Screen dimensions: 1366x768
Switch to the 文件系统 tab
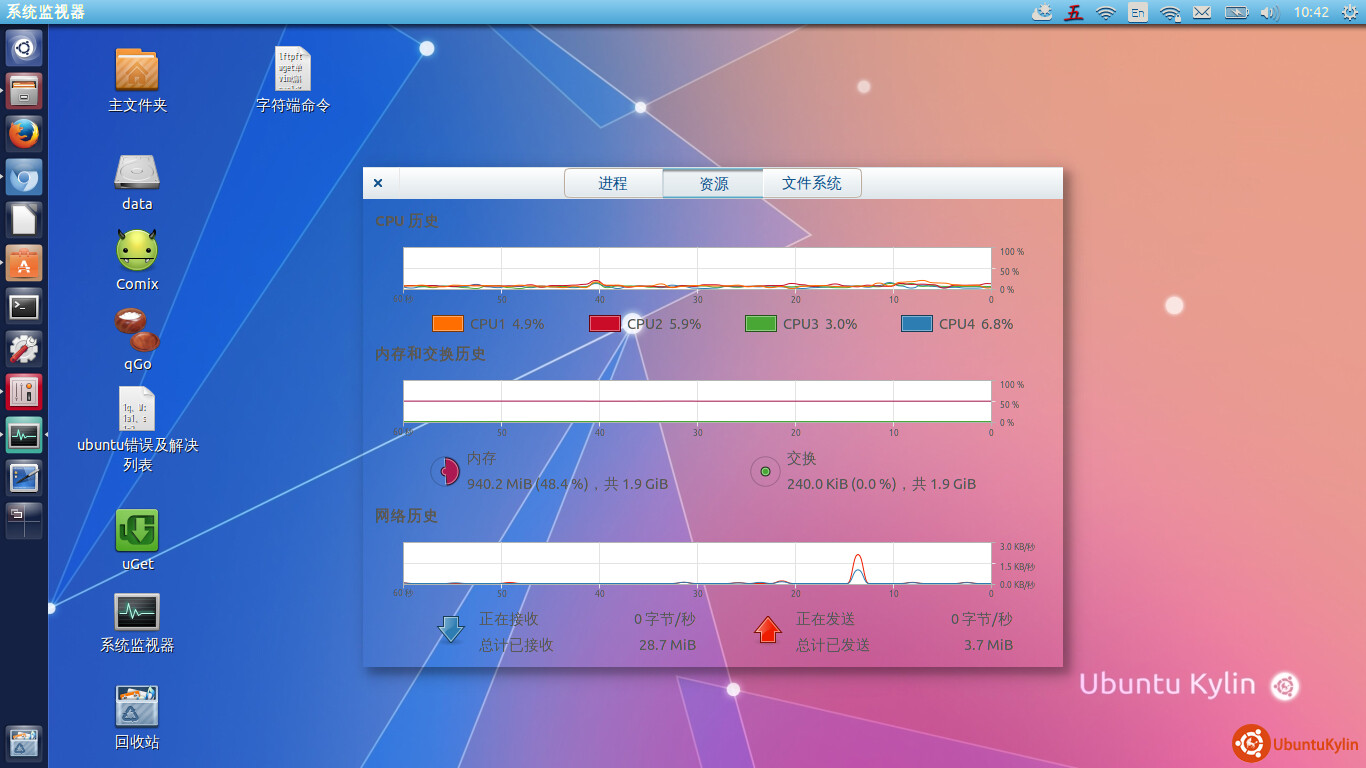click(811, 184)
